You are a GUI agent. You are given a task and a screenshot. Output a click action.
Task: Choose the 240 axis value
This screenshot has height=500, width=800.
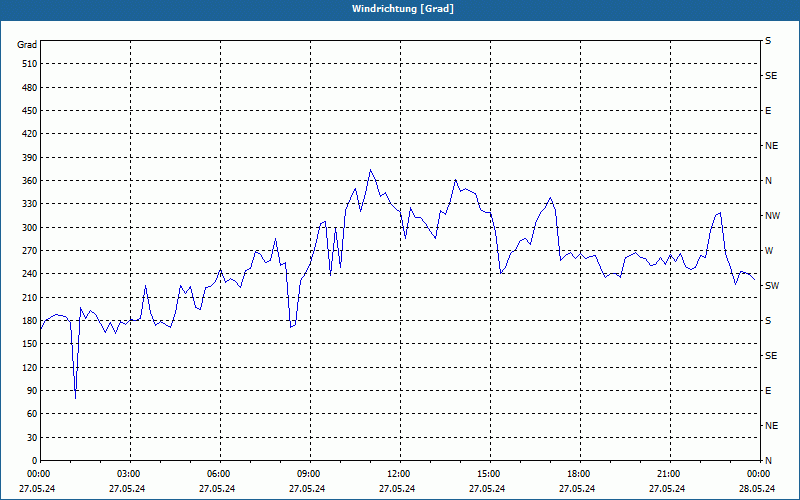click(30, 274)
